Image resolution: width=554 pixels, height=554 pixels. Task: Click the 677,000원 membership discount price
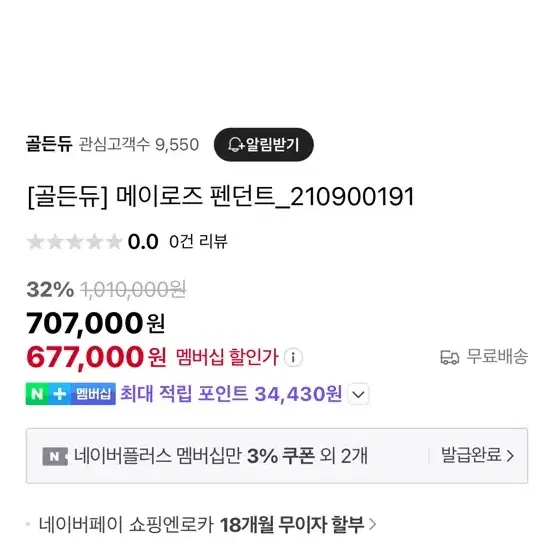click(96, 357)
